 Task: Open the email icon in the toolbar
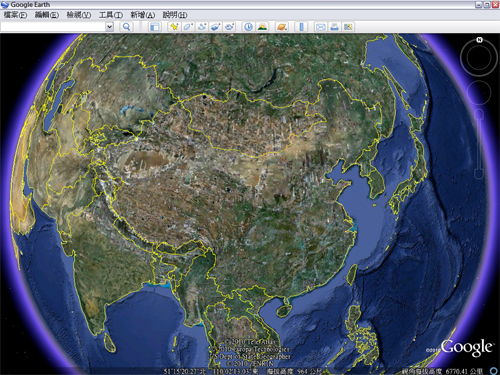[320, 27]
